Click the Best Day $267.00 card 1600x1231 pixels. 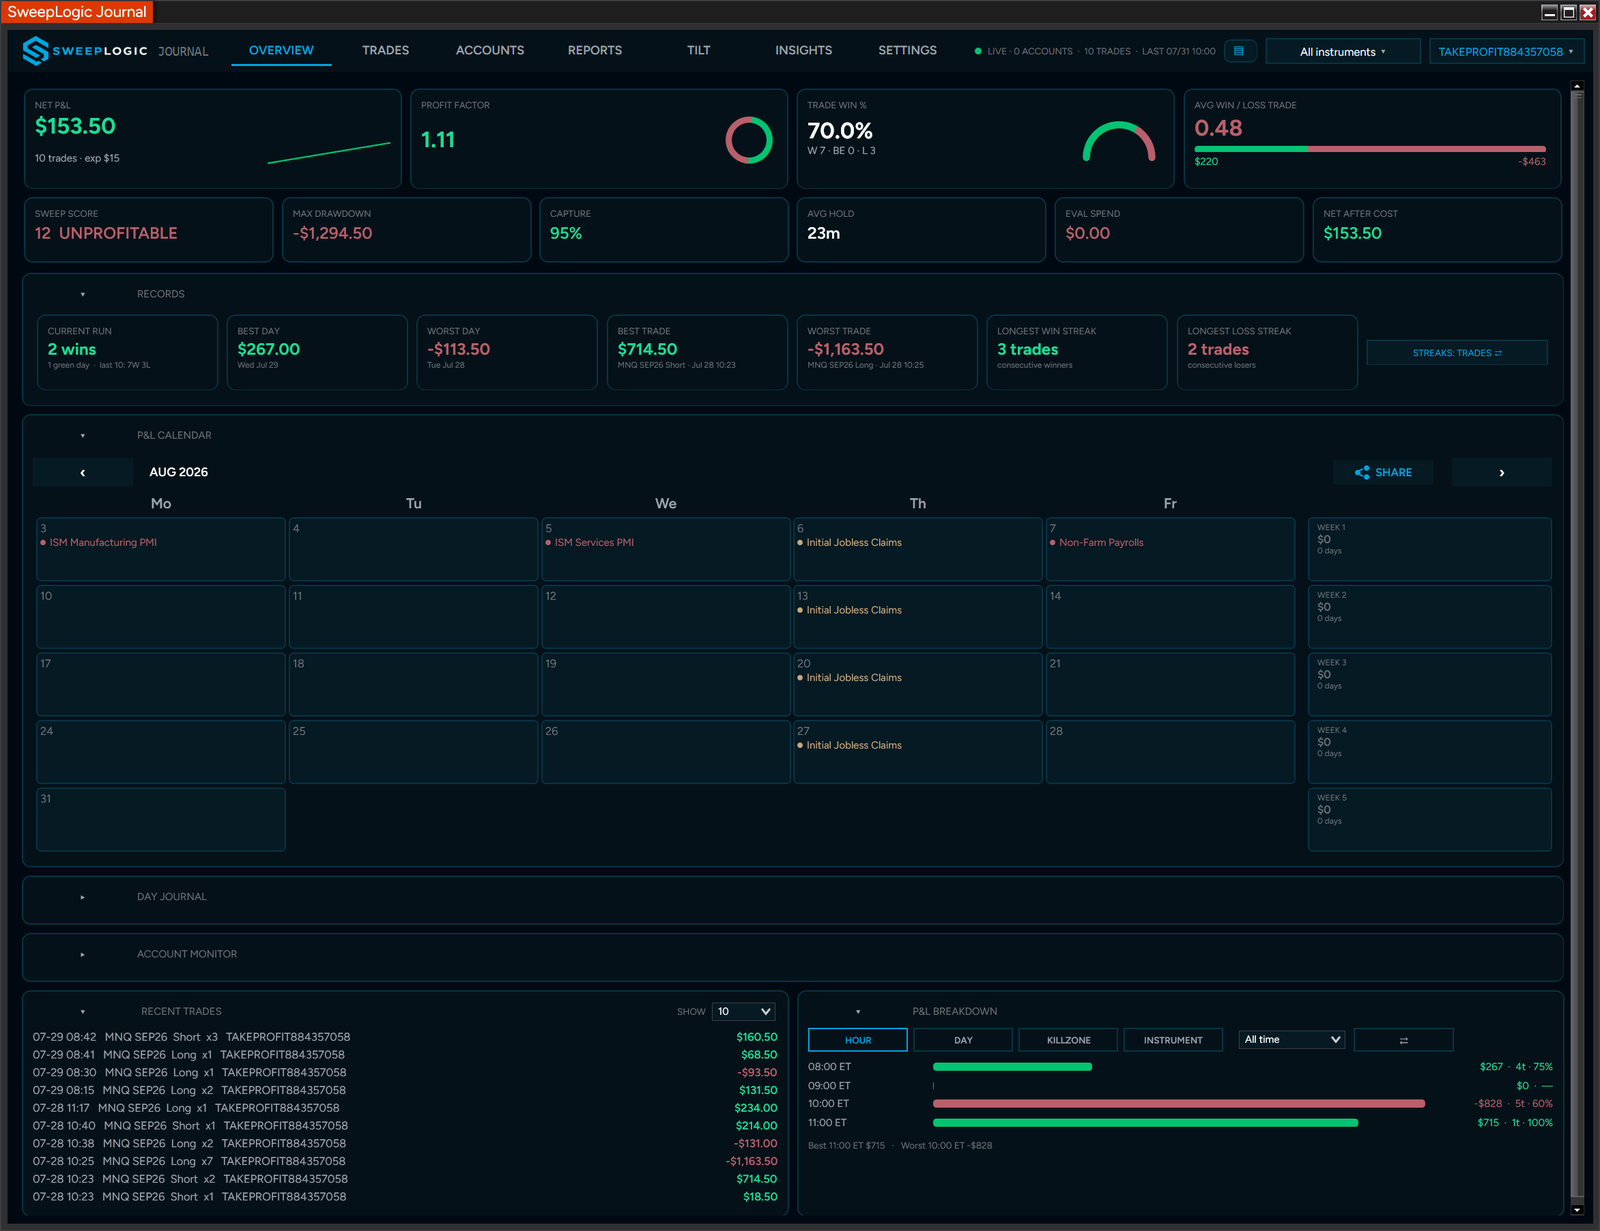pos(317,352)
